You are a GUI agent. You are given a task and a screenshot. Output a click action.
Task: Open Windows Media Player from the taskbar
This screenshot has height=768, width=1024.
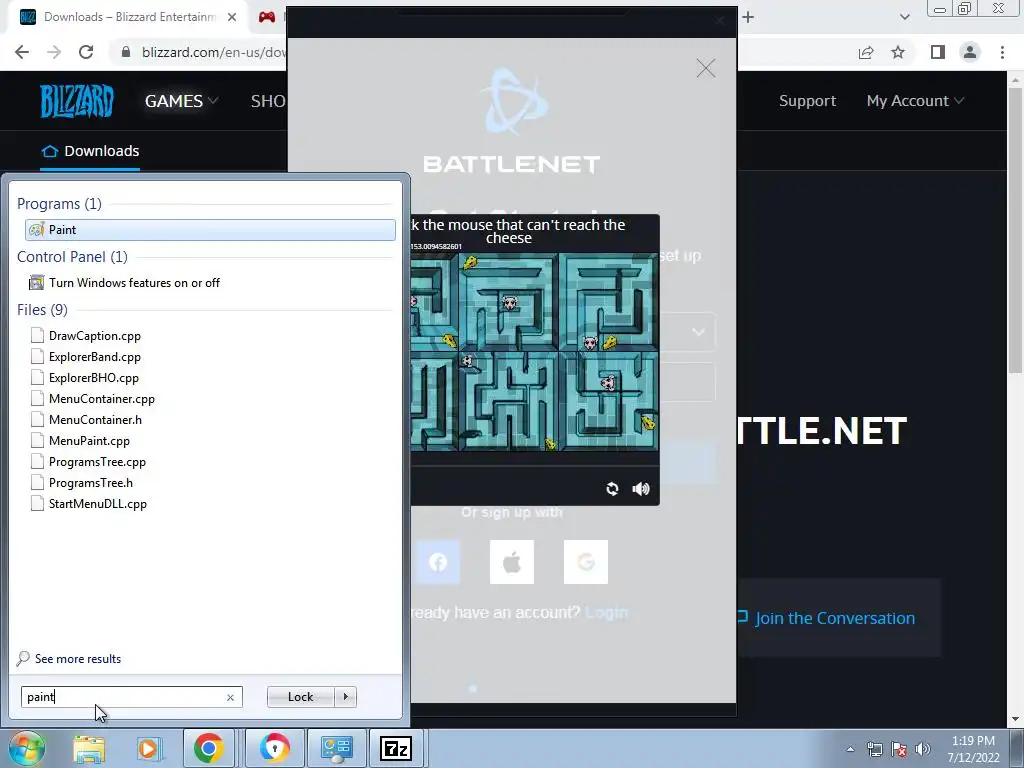[148, 748]
